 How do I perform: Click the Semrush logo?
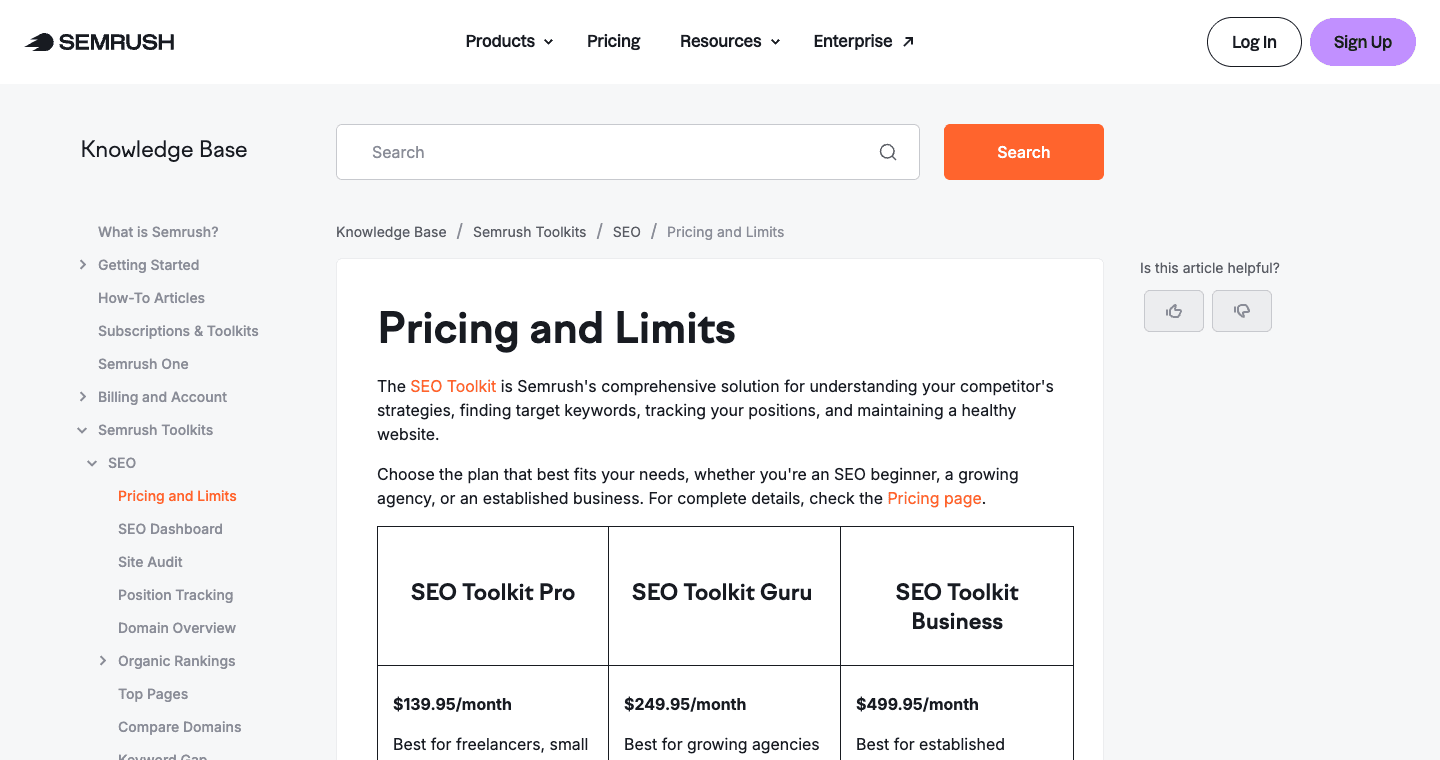pyautogui.click(x=98, y=41)
